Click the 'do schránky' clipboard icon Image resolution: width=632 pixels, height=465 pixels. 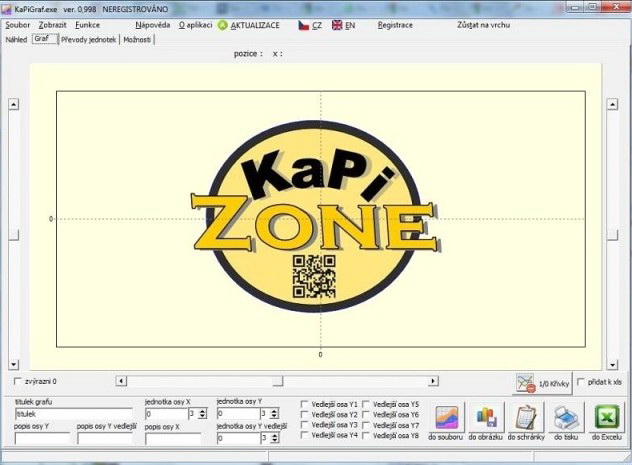(527, 417)
